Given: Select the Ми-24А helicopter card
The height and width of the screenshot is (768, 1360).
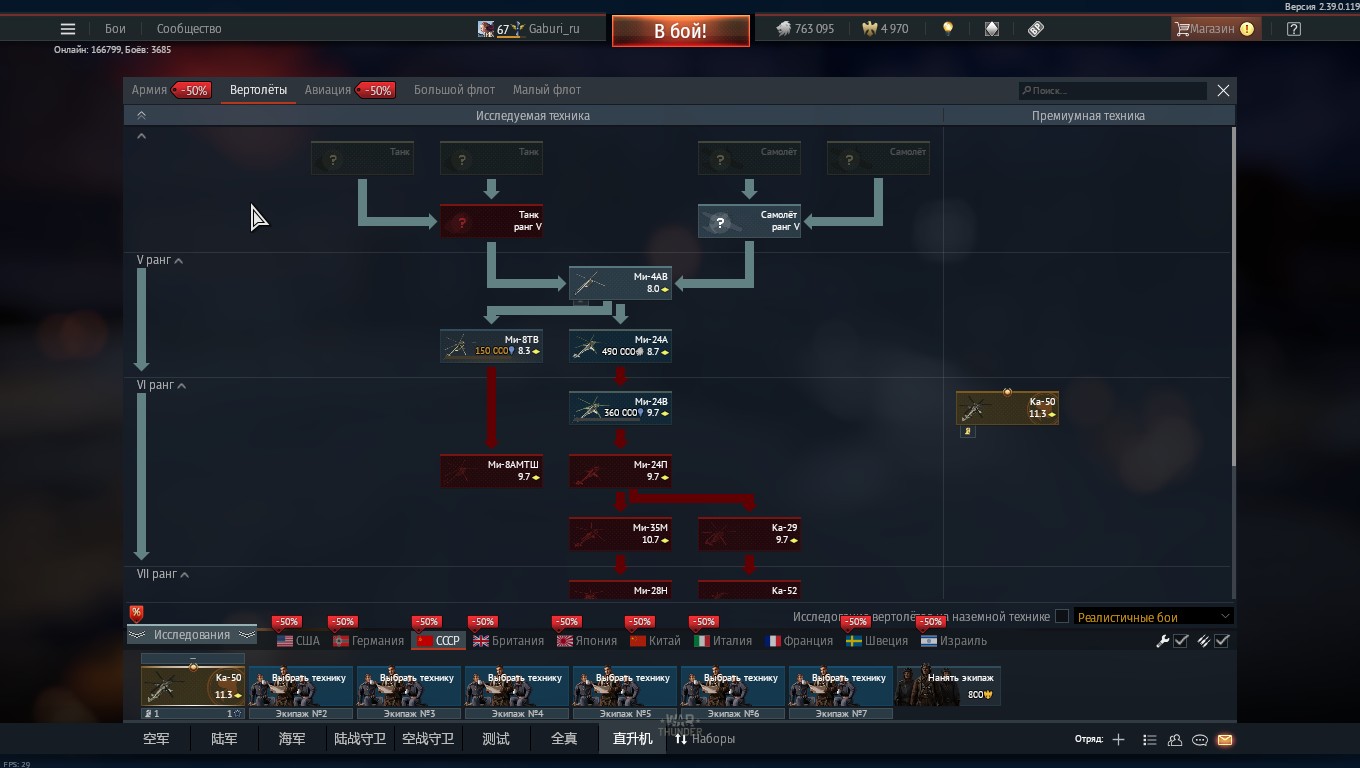Looking at the screenshot, I should 620,346.
